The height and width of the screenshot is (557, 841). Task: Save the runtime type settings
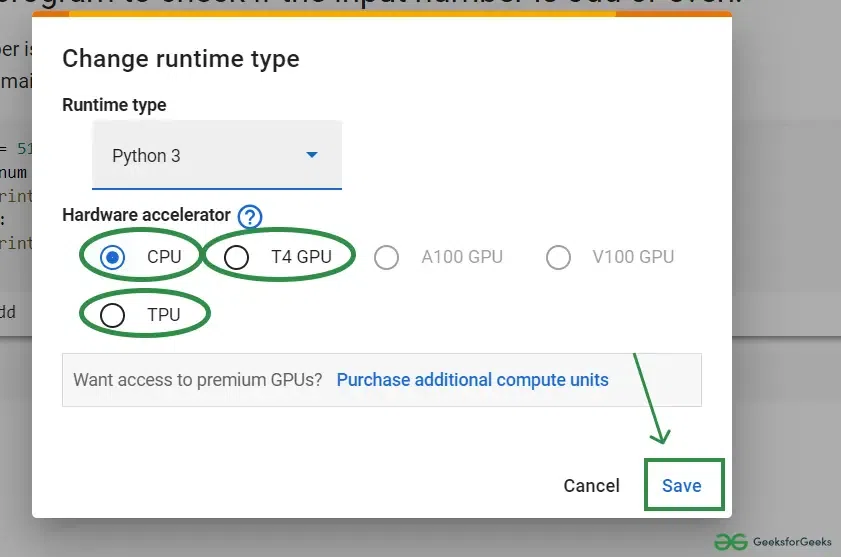pos(682,485)
